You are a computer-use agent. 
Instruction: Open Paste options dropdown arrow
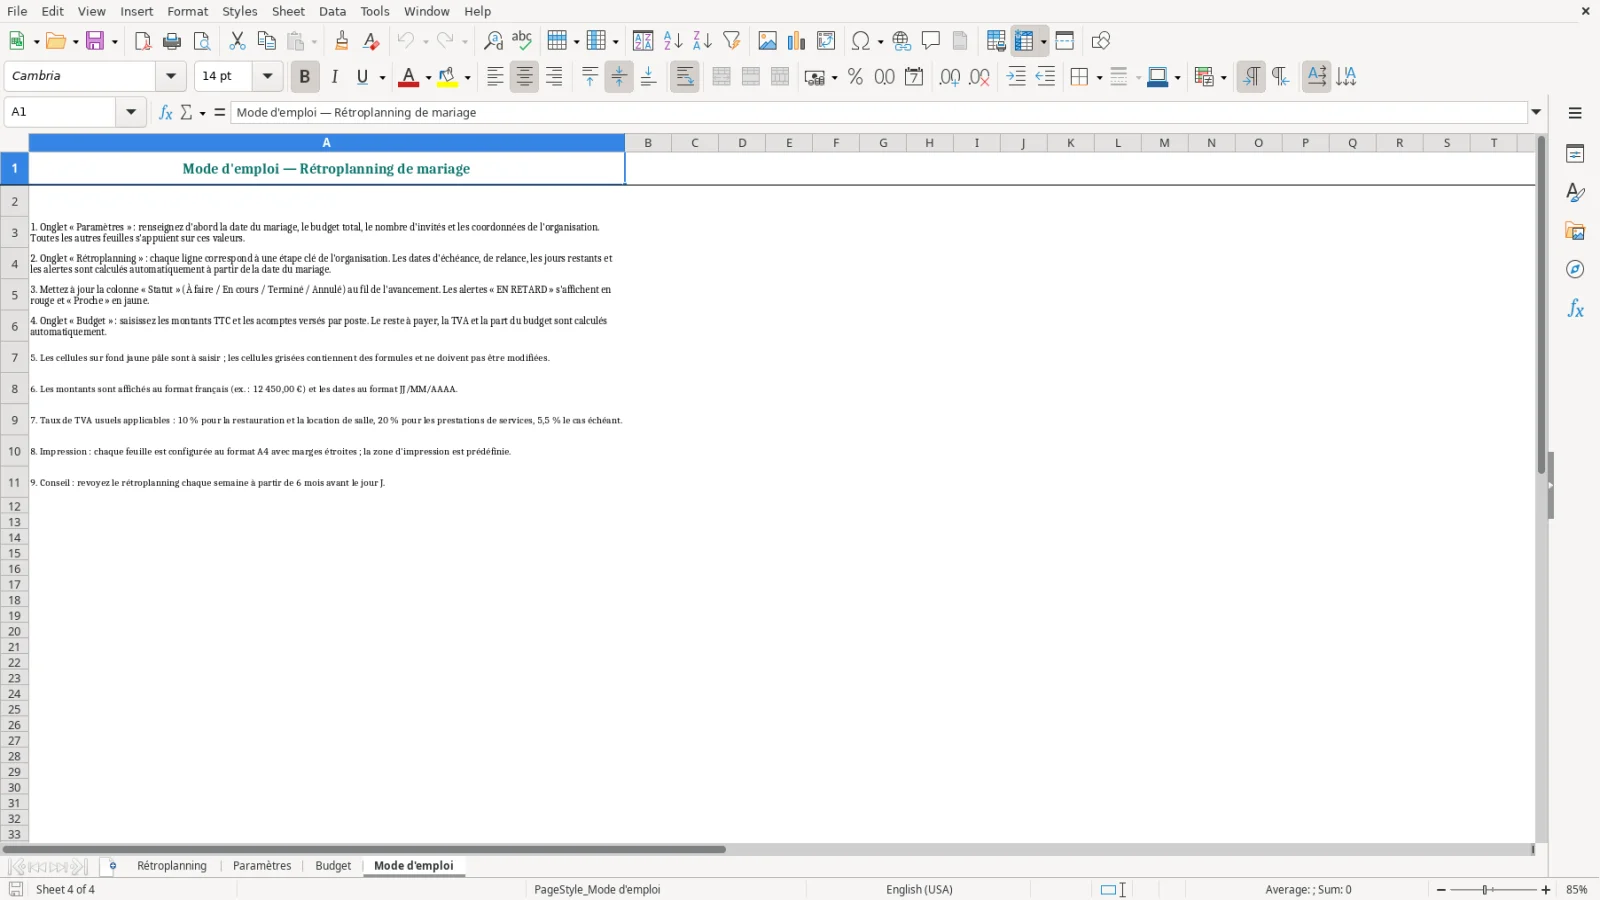tap(314, 41)
